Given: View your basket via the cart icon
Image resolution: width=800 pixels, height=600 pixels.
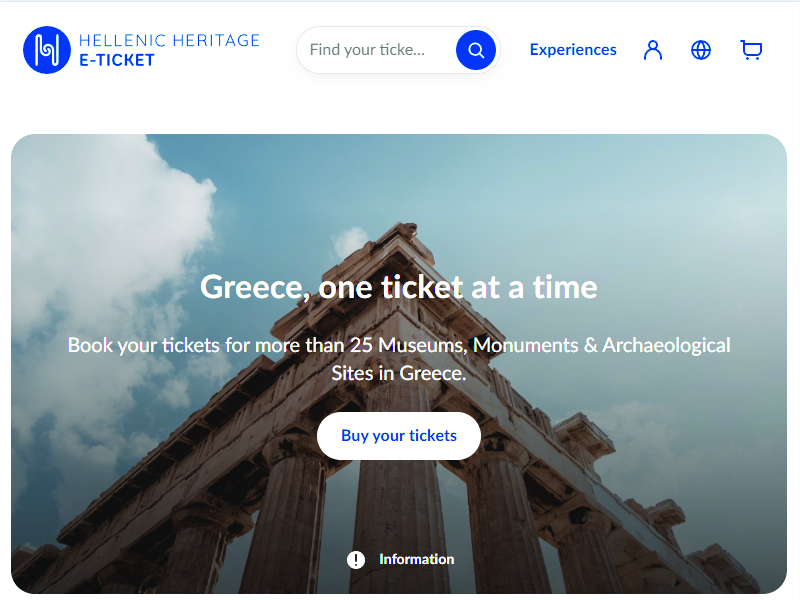Looking at the screenshot, I should click(751, 50).
